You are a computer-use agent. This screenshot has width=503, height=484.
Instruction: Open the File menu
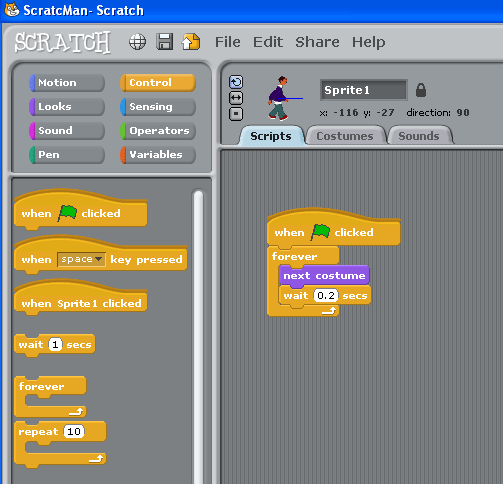(228, 42)
